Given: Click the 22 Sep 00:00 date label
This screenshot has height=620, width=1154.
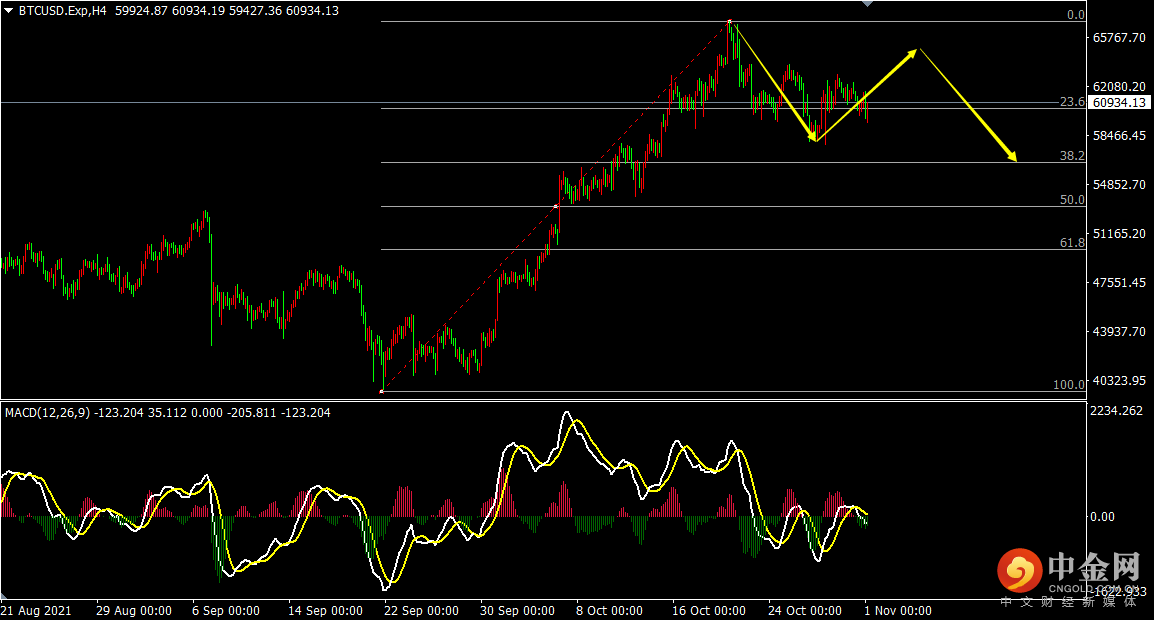Looking at the screenshot, I should point(421,610).
